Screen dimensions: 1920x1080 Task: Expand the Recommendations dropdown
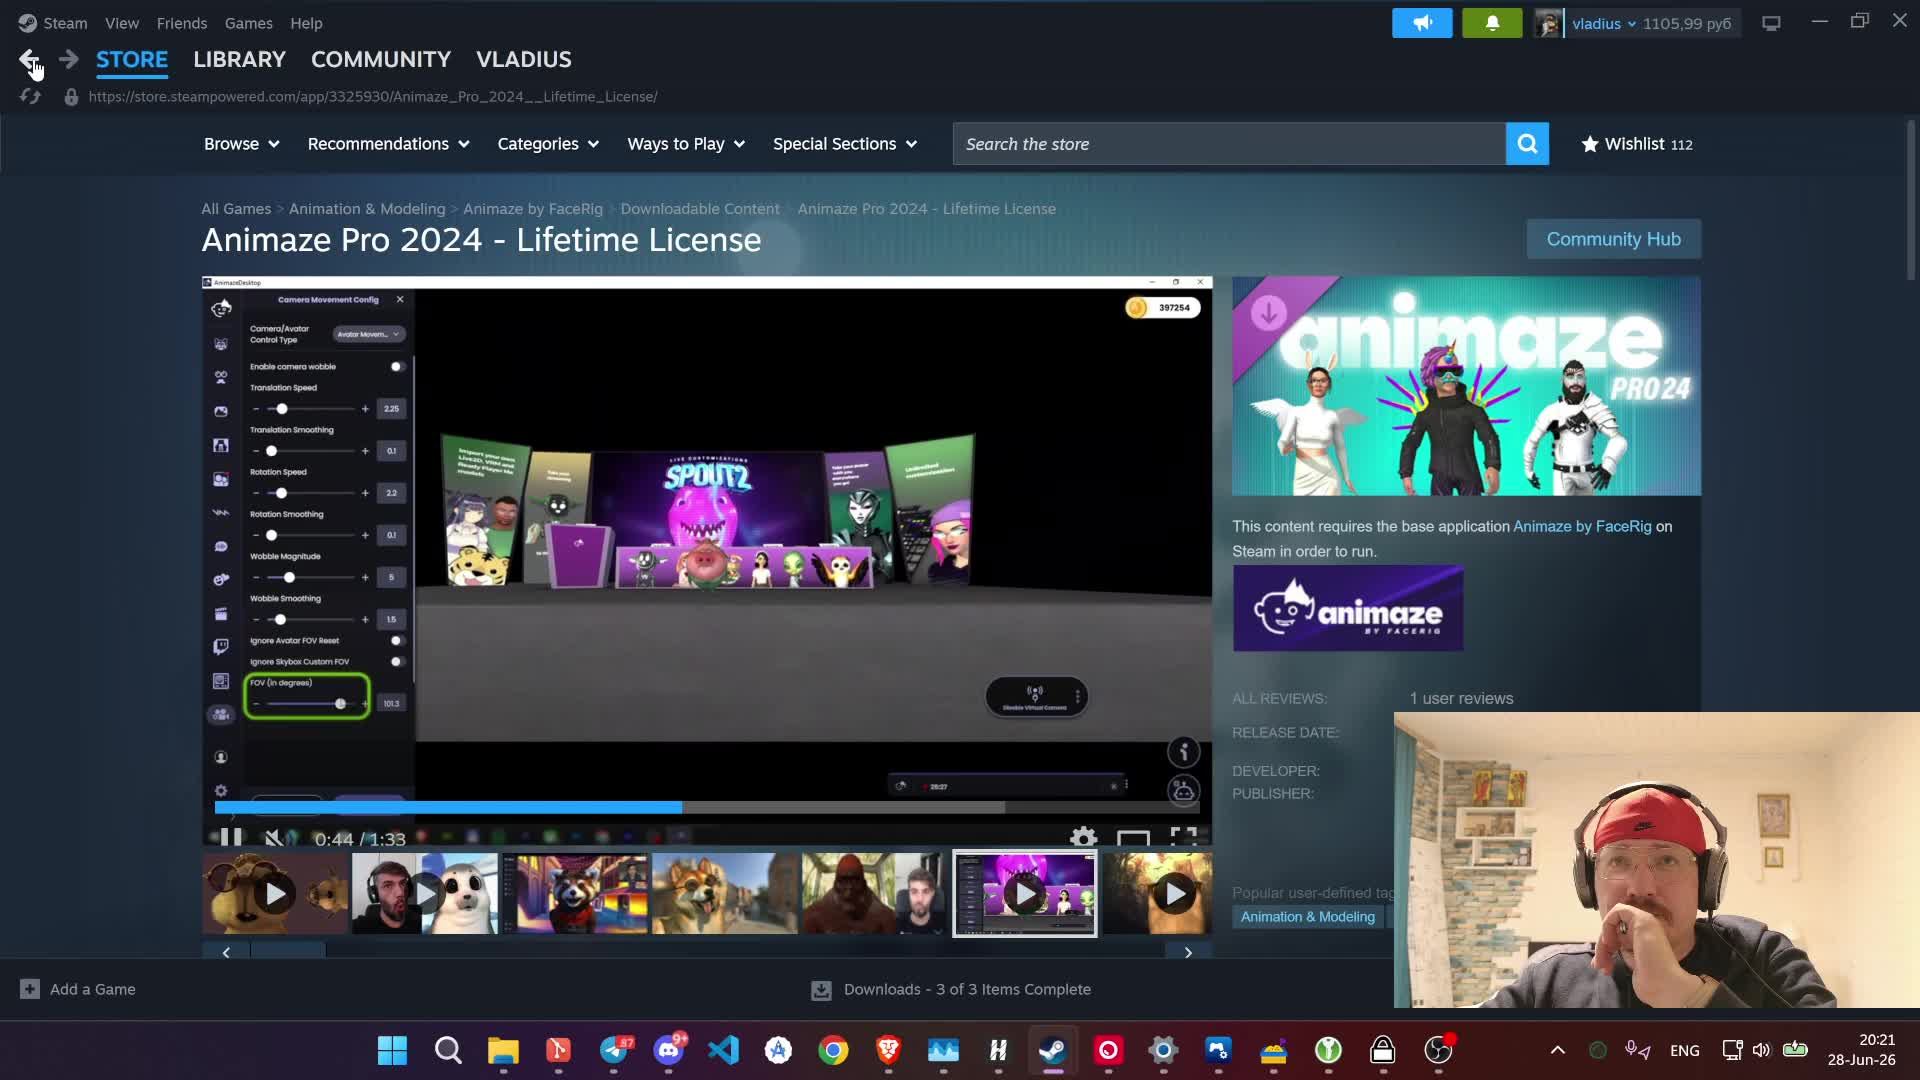[388, 144]
